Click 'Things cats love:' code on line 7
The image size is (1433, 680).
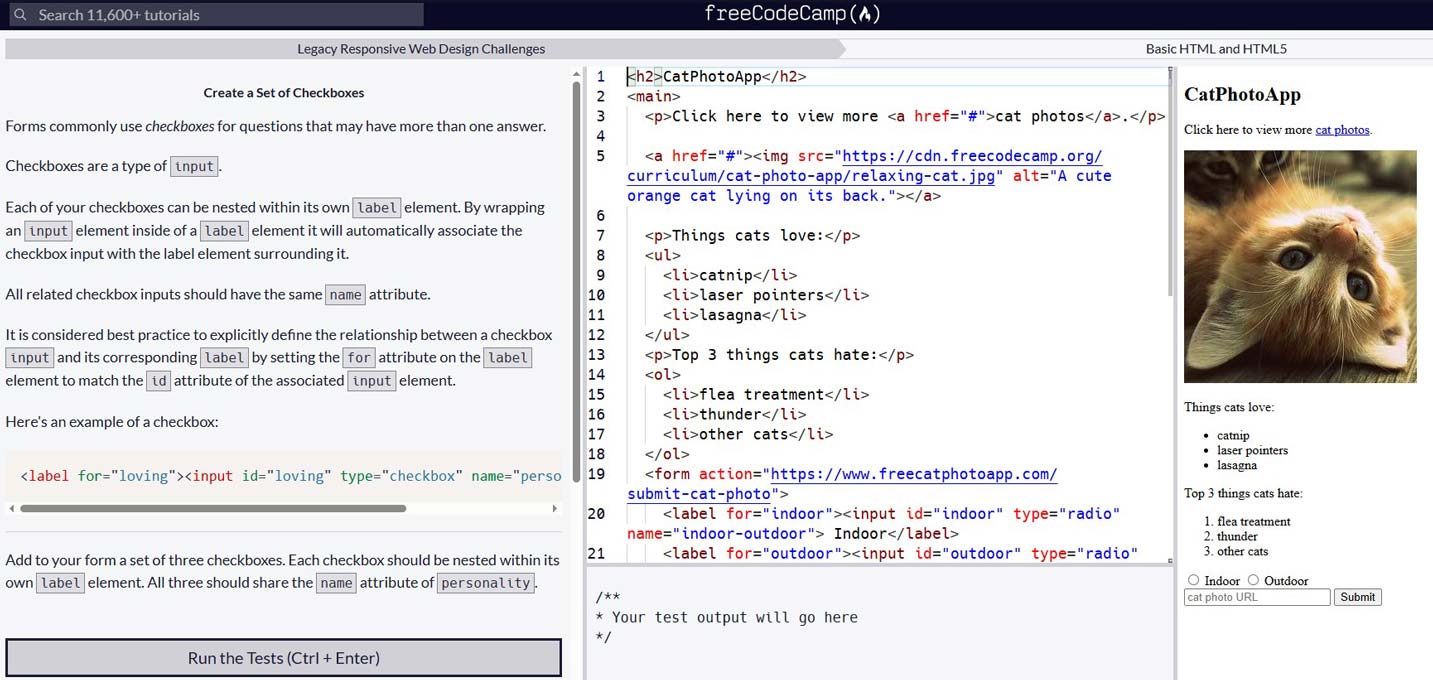(x=752, y=236)
